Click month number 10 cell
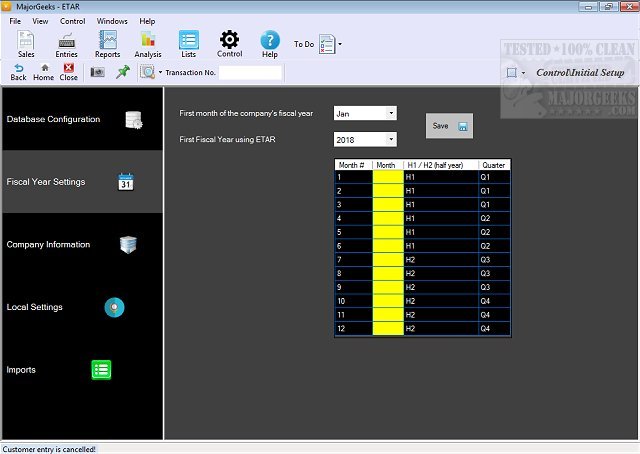 [353, 301]
